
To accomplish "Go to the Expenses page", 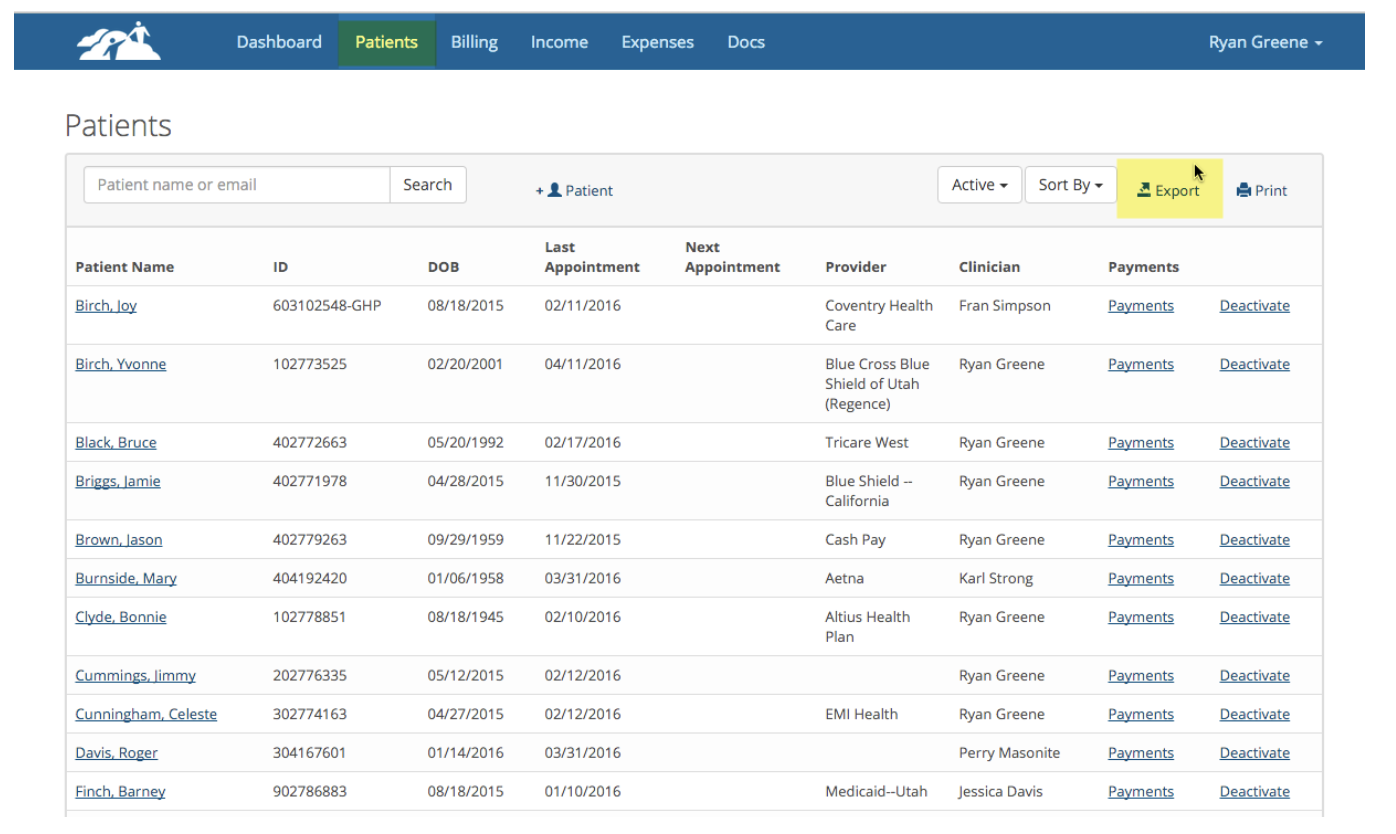I will pyautogui.click(x=657, y=41).
